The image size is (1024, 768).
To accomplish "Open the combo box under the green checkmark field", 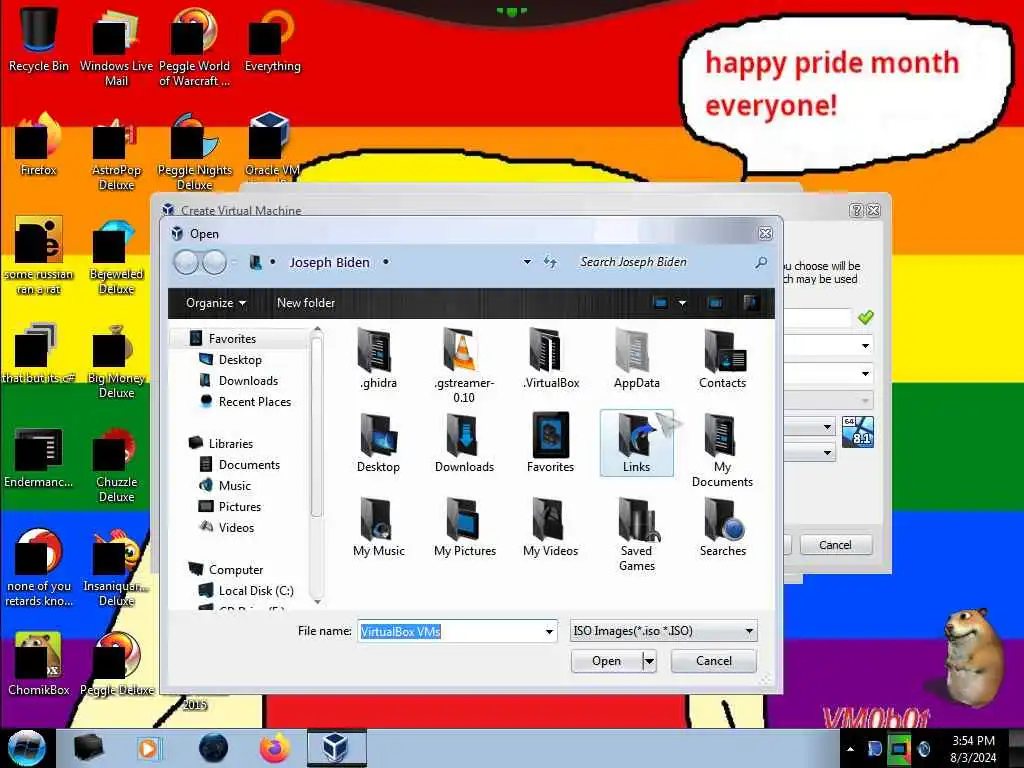I will (865, 345).
